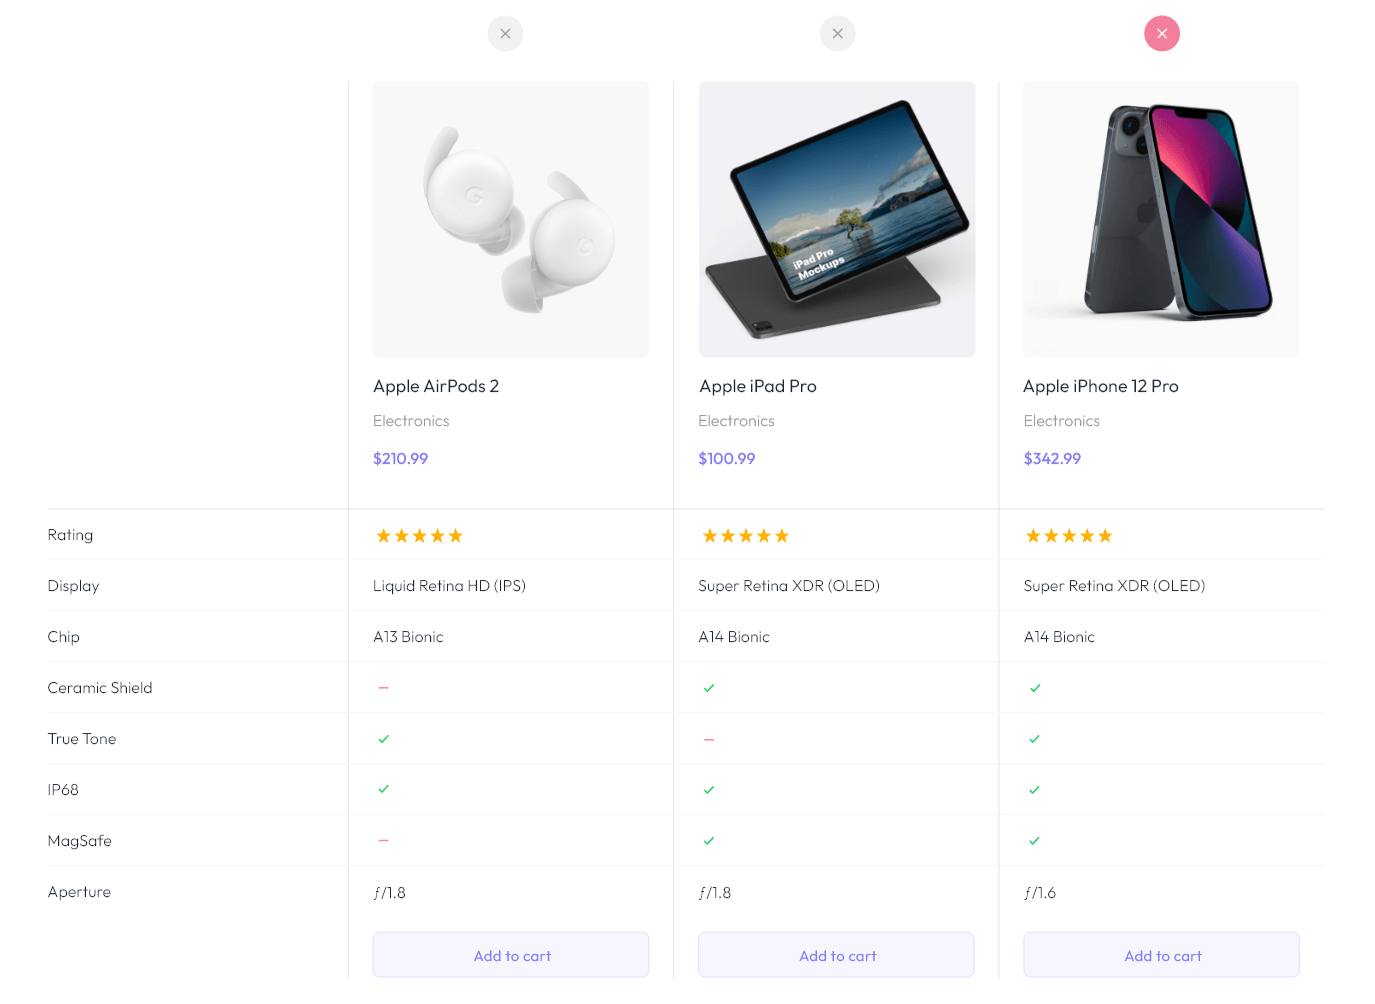This screenshot has width=1375, height=1004.
Task: Click the $100.99 price of iPad Pro
Action: [727, 458]
